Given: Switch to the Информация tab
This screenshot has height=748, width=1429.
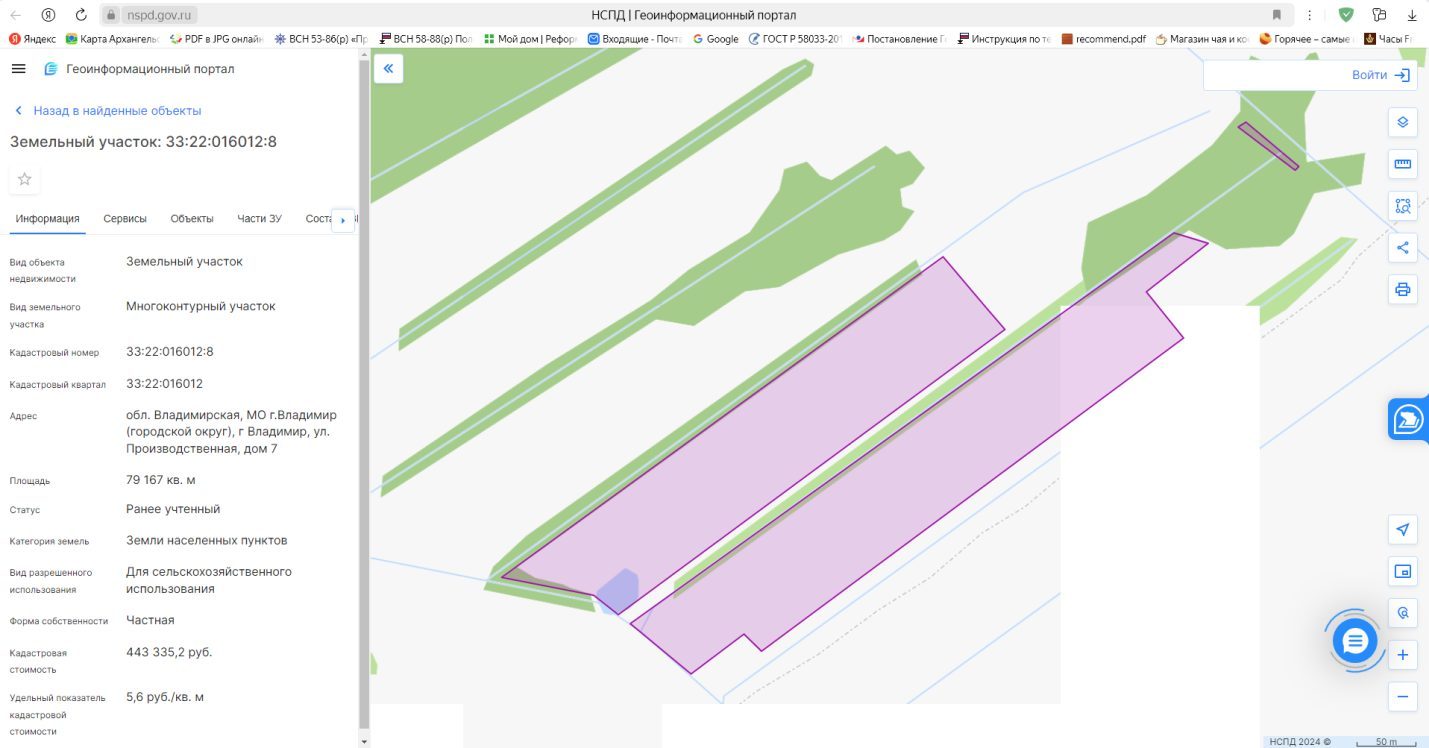Looking at the screenshot, I should tap(48, 219).
